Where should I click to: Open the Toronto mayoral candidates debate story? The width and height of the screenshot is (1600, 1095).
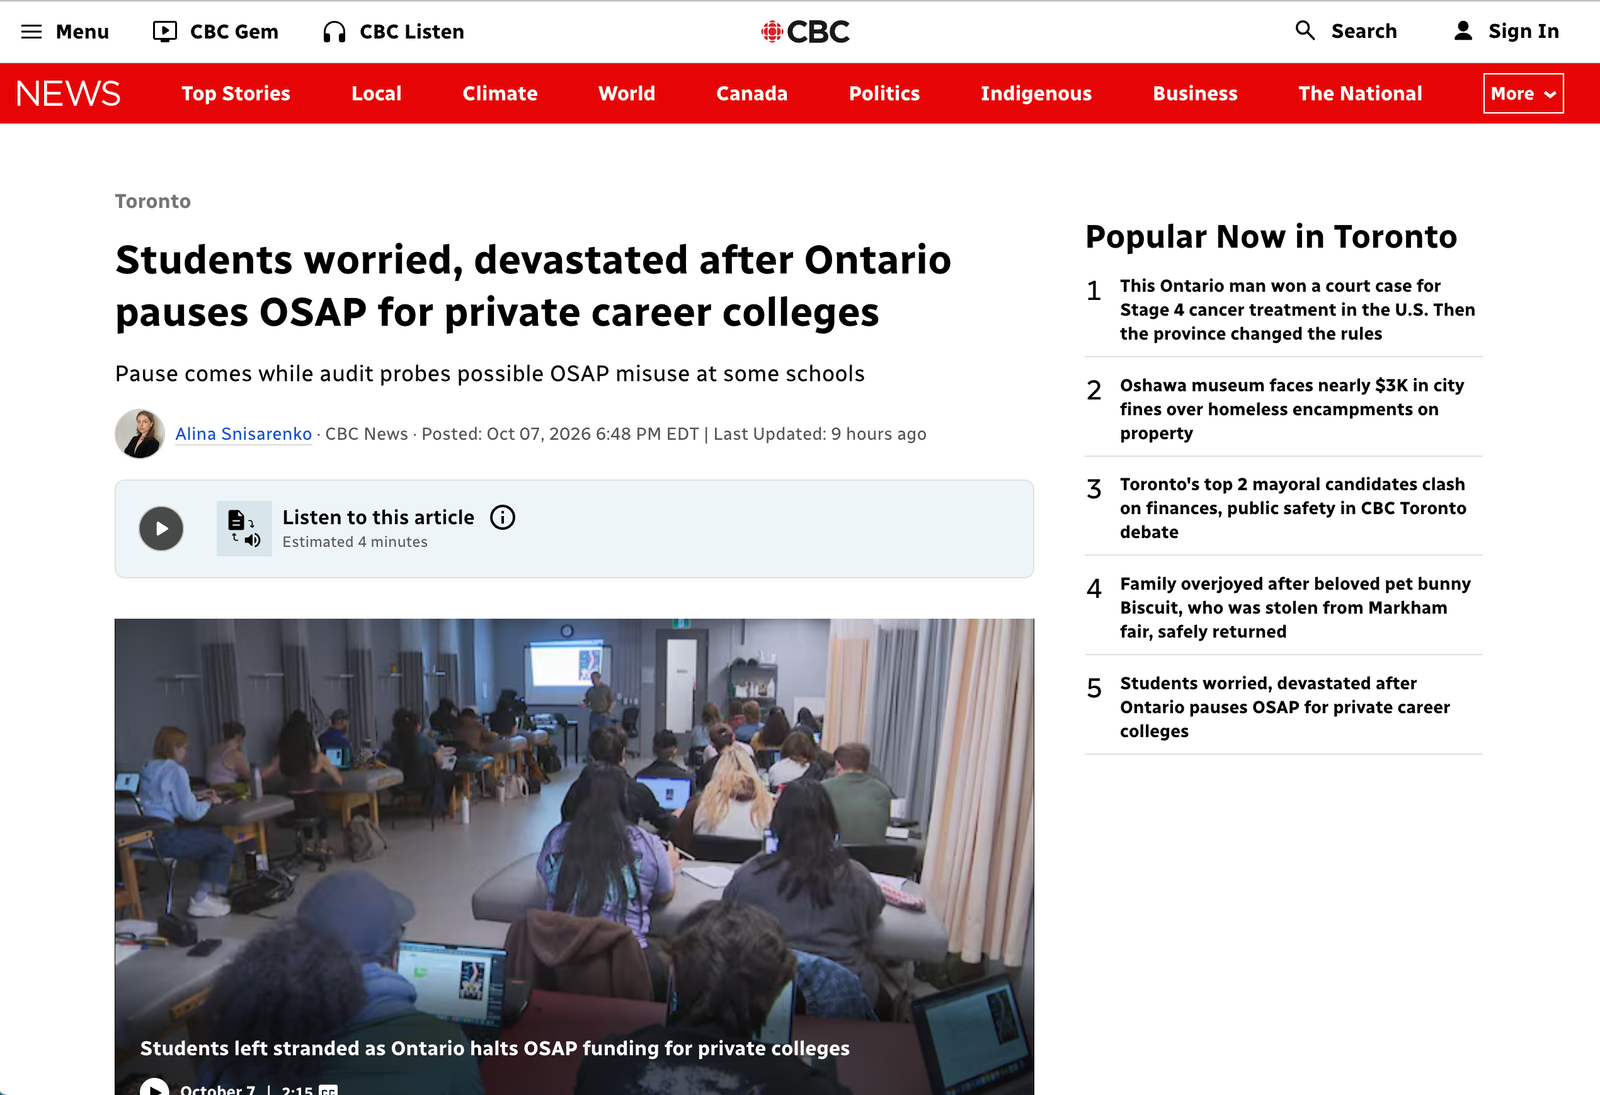[1293, 508]
